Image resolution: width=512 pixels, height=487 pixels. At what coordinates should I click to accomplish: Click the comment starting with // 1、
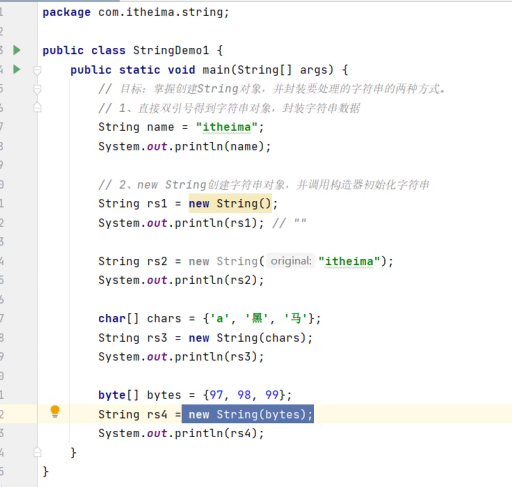(229, 108)
